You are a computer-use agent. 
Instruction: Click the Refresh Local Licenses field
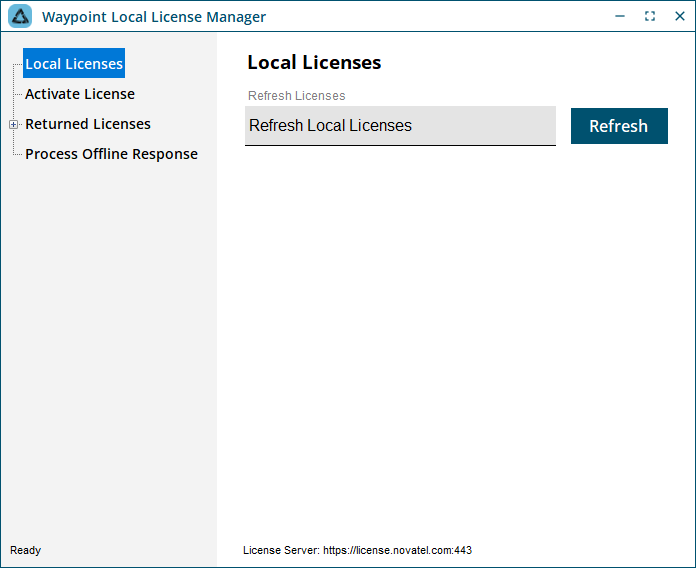400,126
